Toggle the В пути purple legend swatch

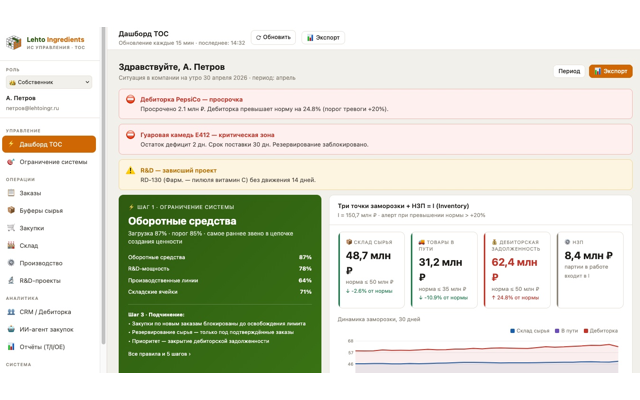557,331
